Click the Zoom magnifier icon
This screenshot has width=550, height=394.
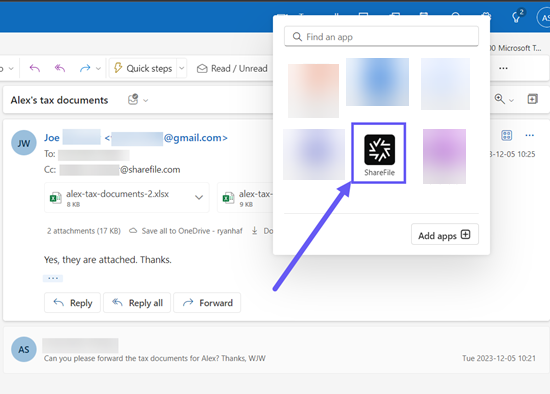point(499,99)
